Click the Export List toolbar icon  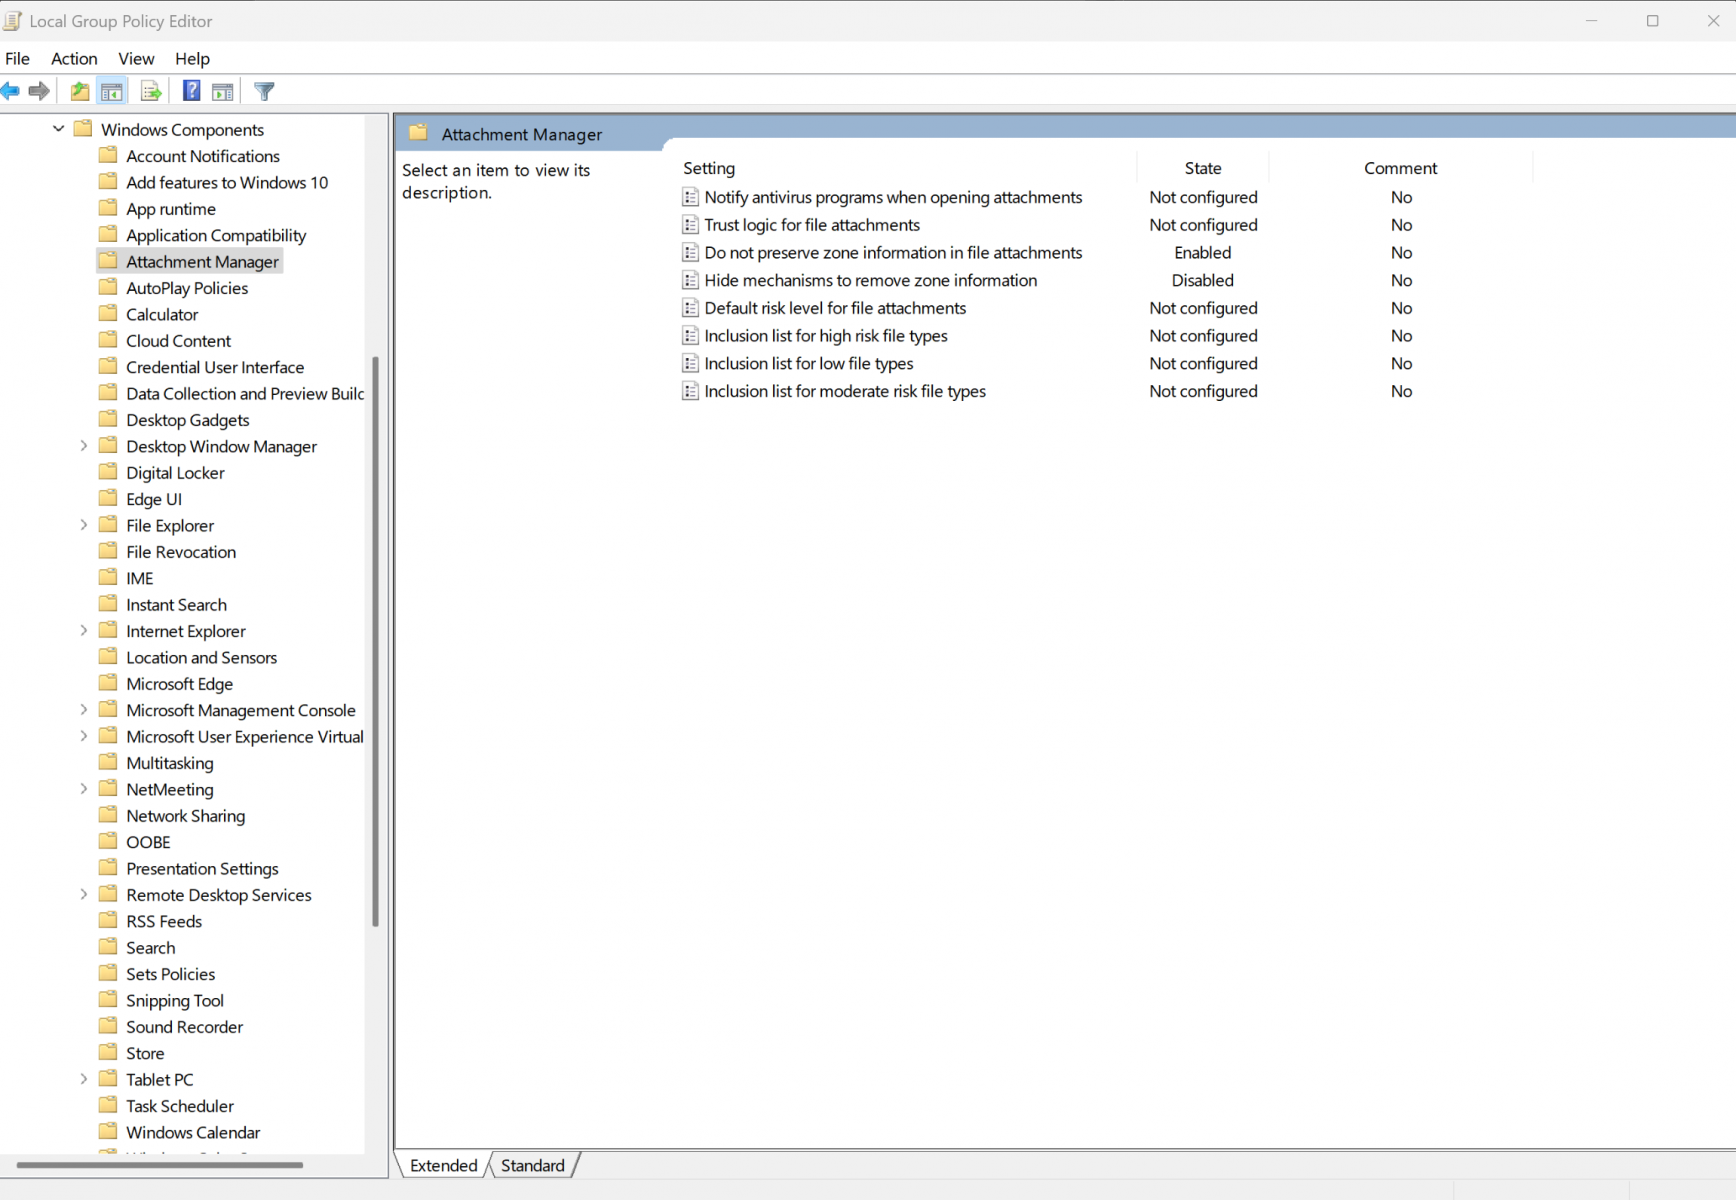pos(151,91)
